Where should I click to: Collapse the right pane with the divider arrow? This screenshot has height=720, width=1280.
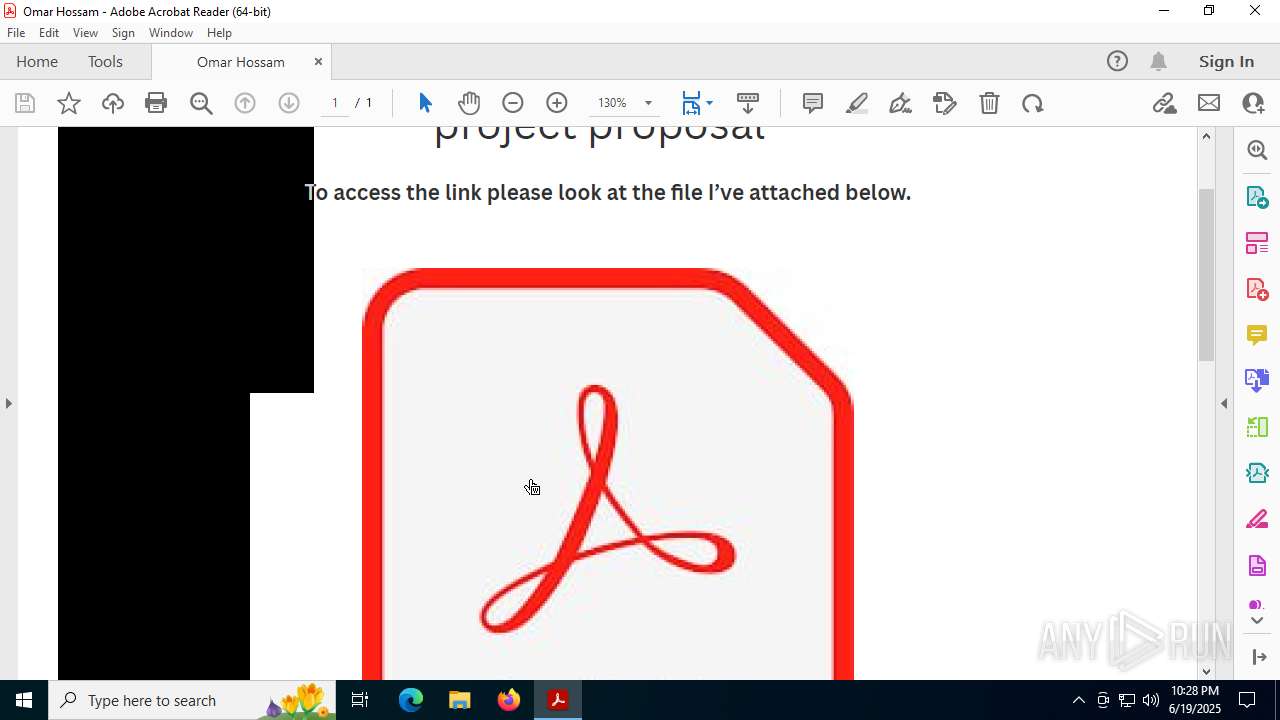[x=1224, y=403]
